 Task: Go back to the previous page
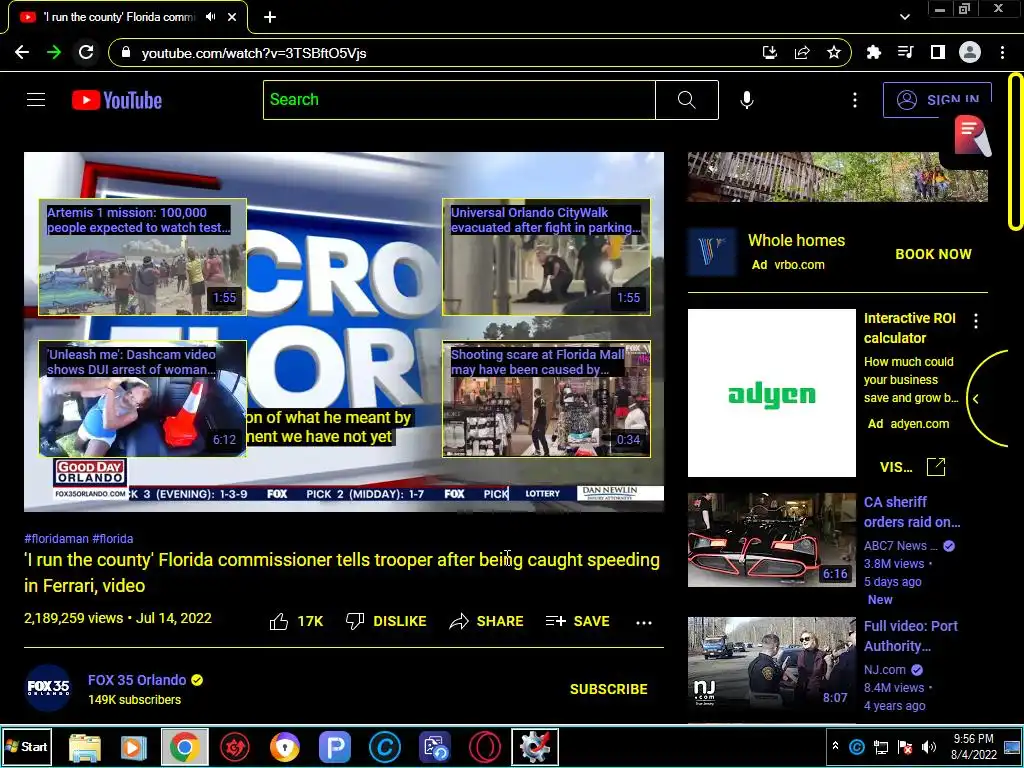[x=22, y=52]
